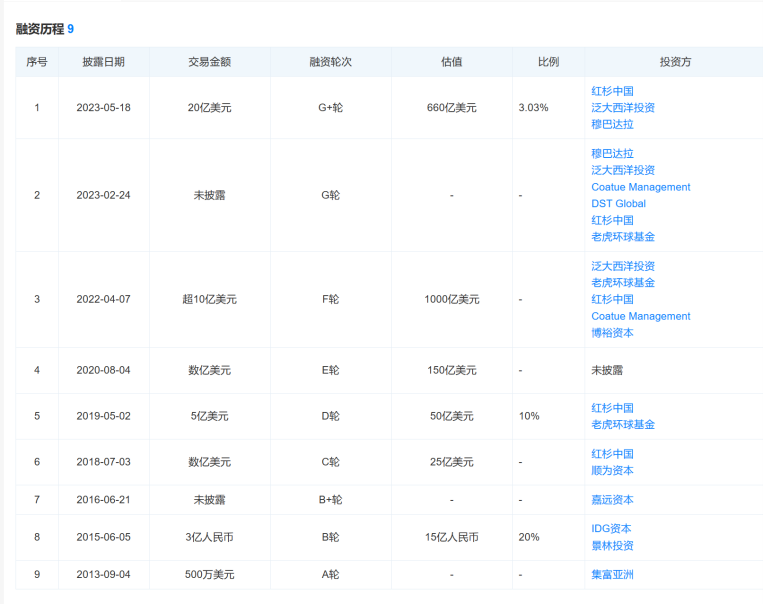
Task: Open 红杉中国 link in row 1
Action: [612, 91]
